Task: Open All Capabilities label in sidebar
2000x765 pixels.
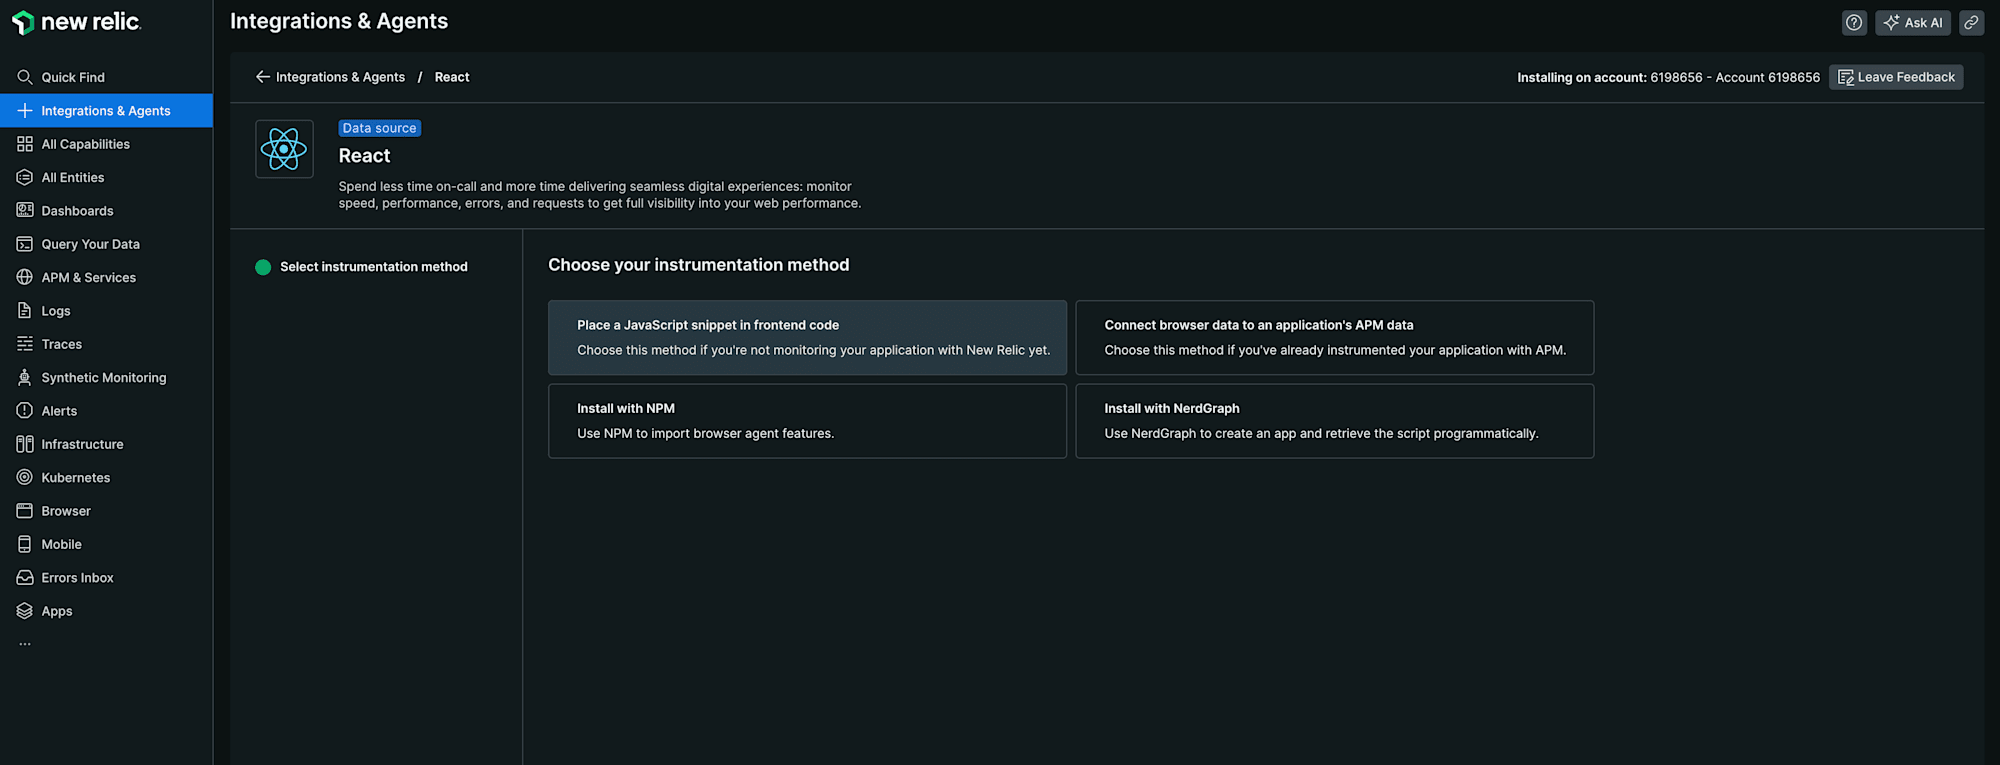Action: tap(86, 144)
